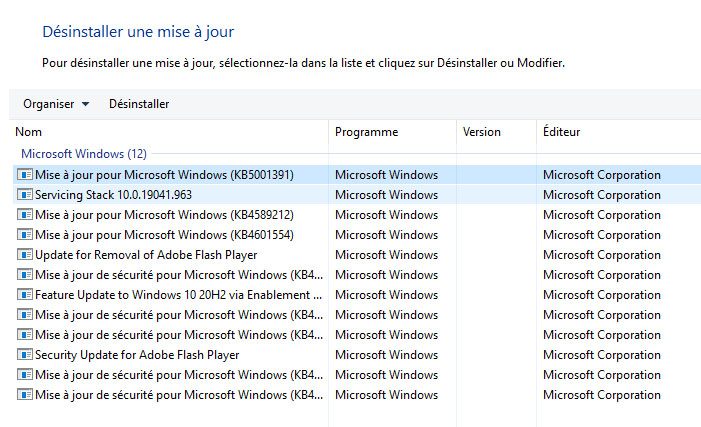Click the icon beside the KB4601554 update

25,234
